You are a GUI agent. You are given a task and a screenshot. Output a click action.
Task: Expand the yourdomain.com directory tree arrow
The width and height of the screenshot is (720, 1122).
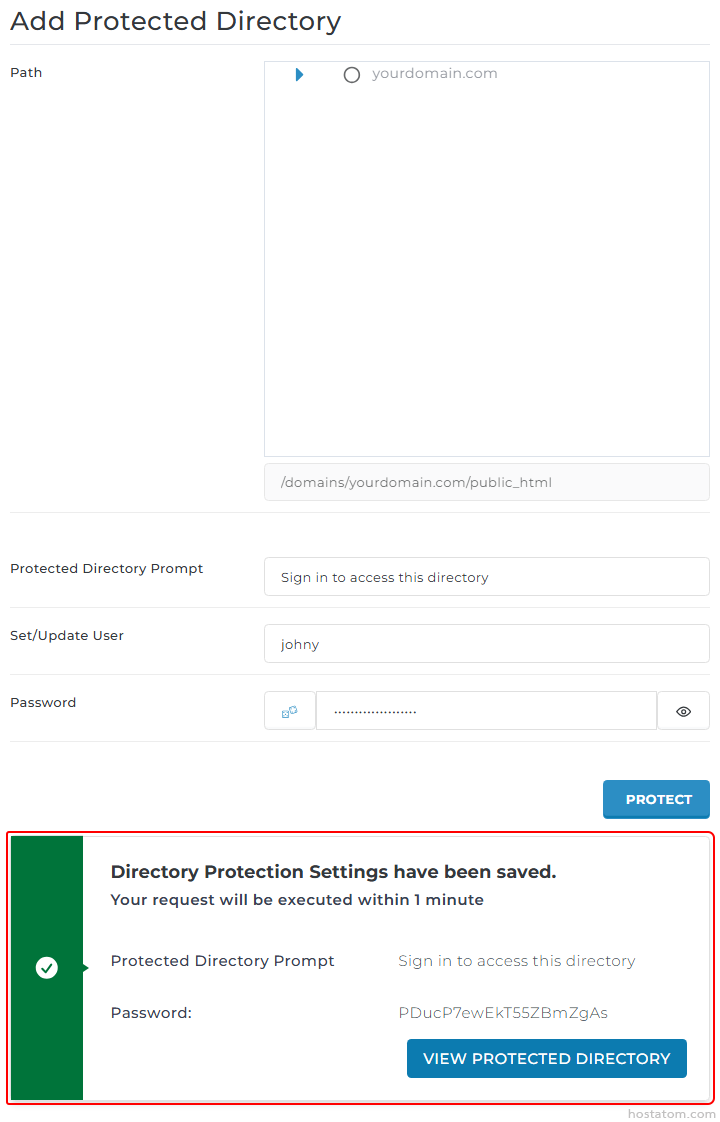(299, 75)
